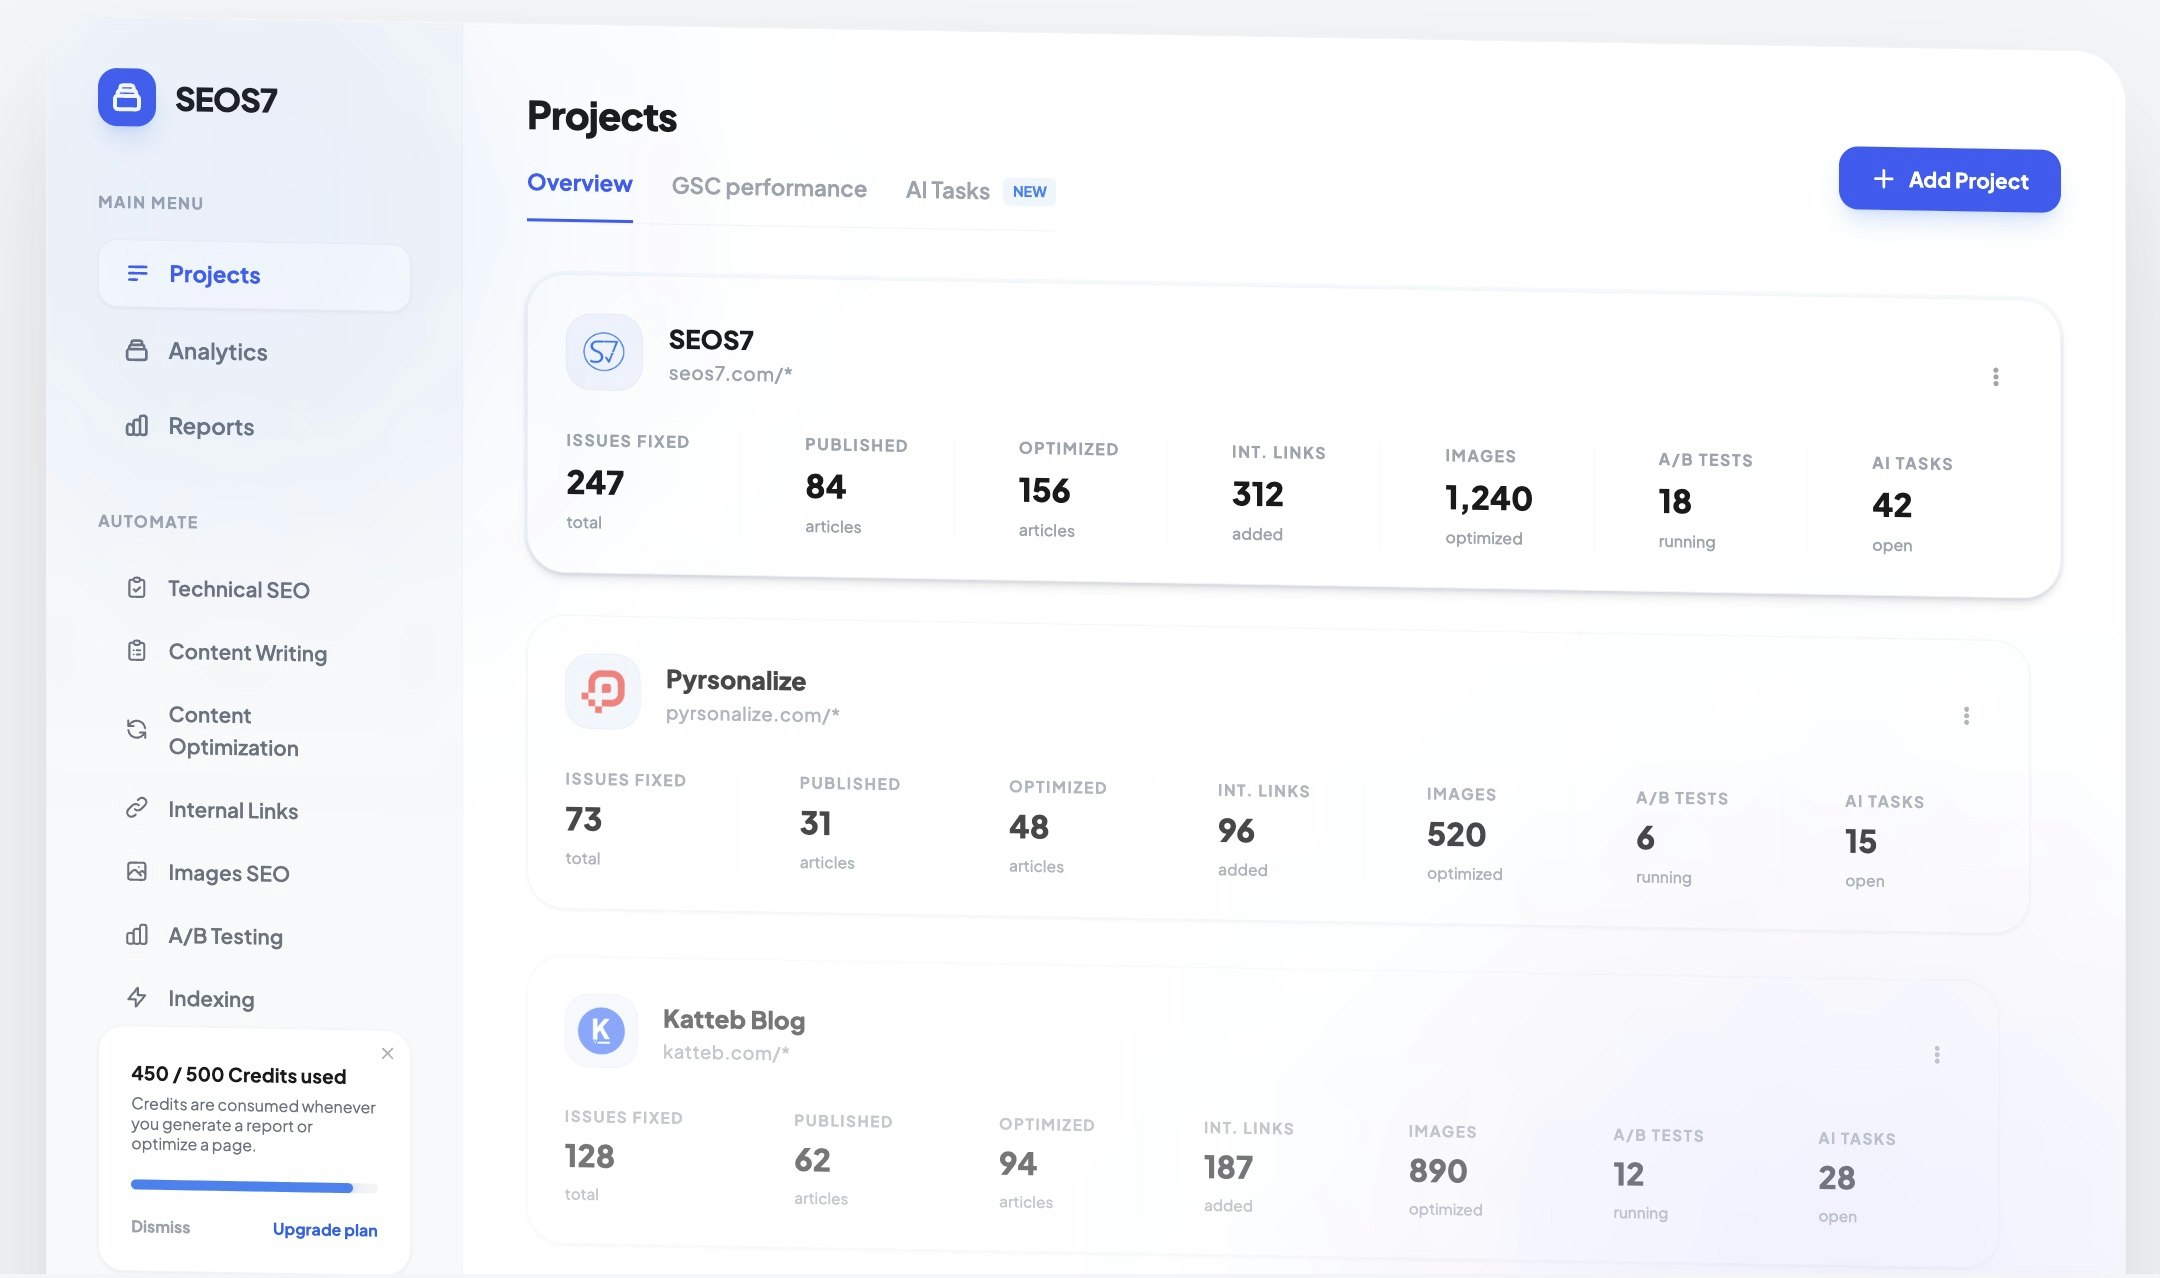Select the Content Writing icon
This screenshot has height=1278, width=2160.
click(138, 652)
